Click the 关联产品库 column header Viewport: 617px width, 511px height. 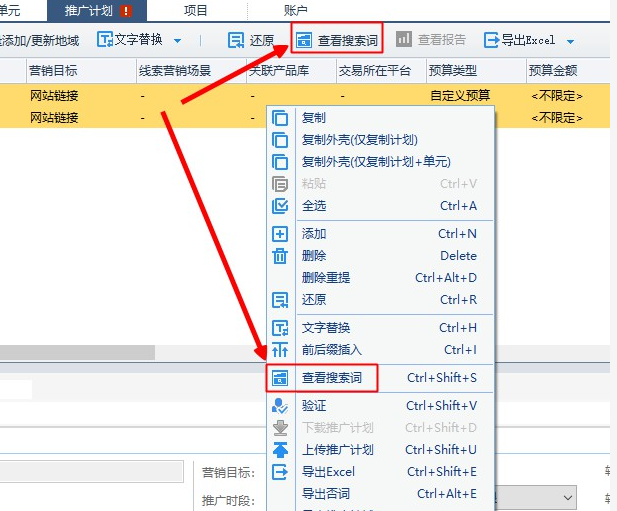(291, 71)
